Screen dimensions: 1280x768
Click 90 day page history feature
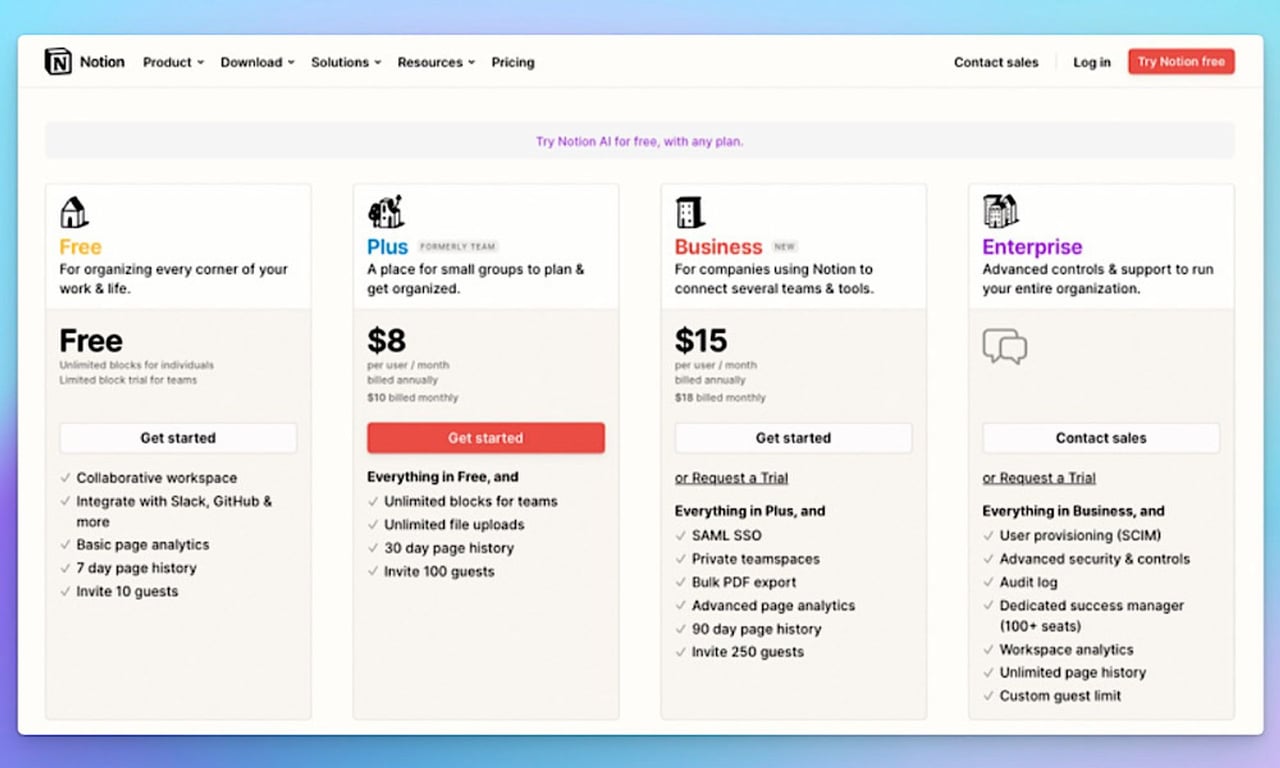point(757,629)
